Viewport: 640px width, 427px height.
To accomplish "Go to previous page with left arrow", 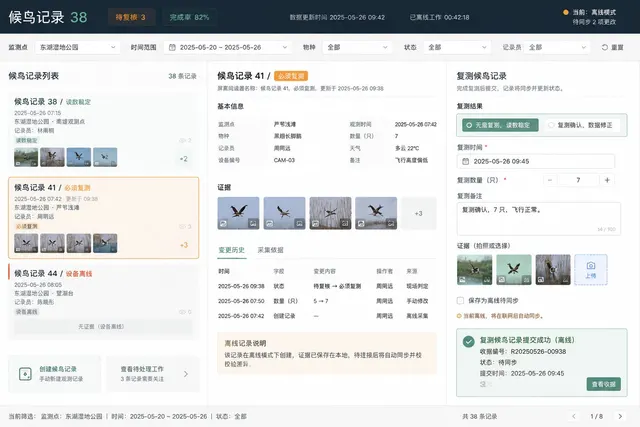I will click(573, 416).
